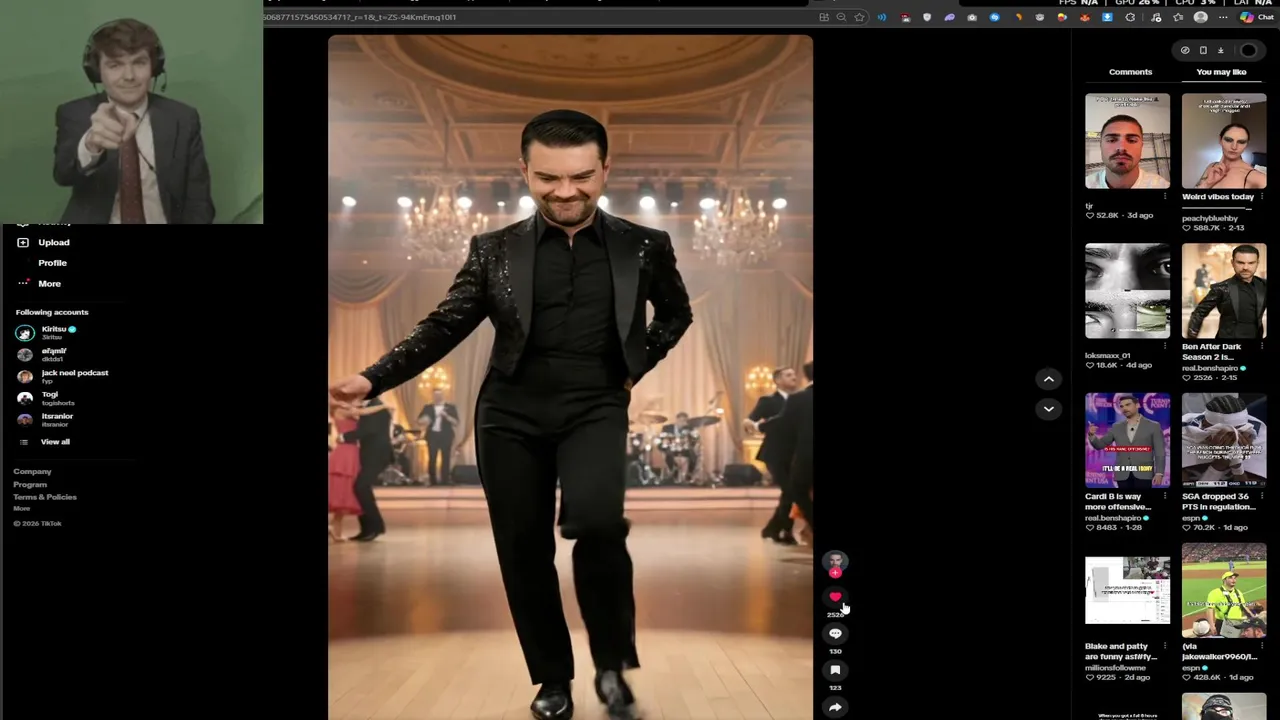Expand the Company footer section
1280x720 pixels.
pos(32,471)
